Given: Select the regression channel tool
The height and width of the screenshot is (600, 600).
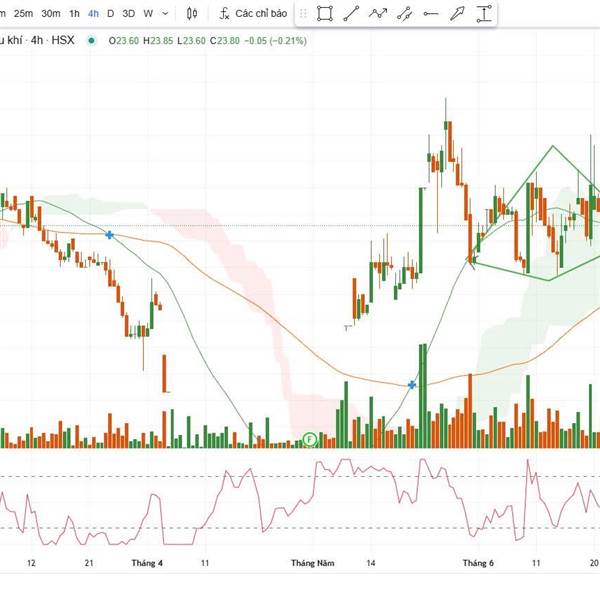Looking at the screenshot, I should click(x=404, y=14).
